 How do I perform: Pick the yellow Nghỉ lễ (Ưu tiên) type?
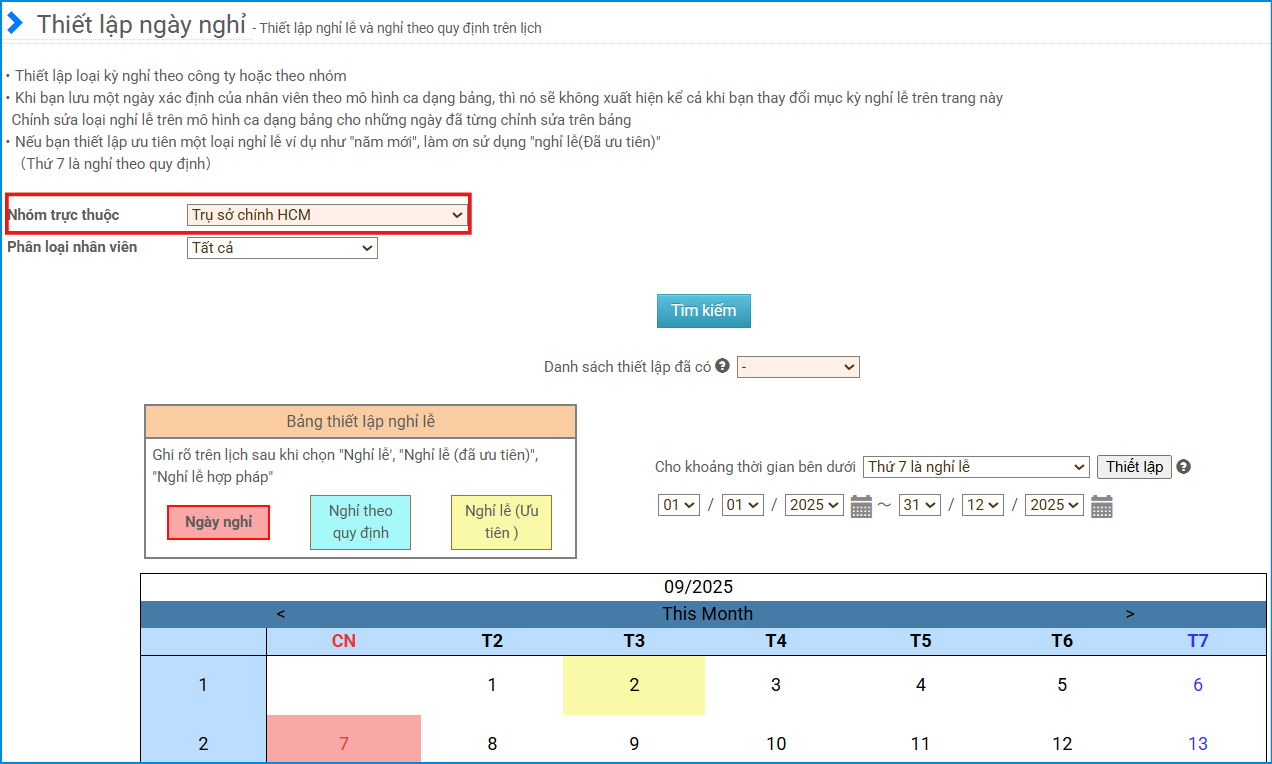(501, 522)
